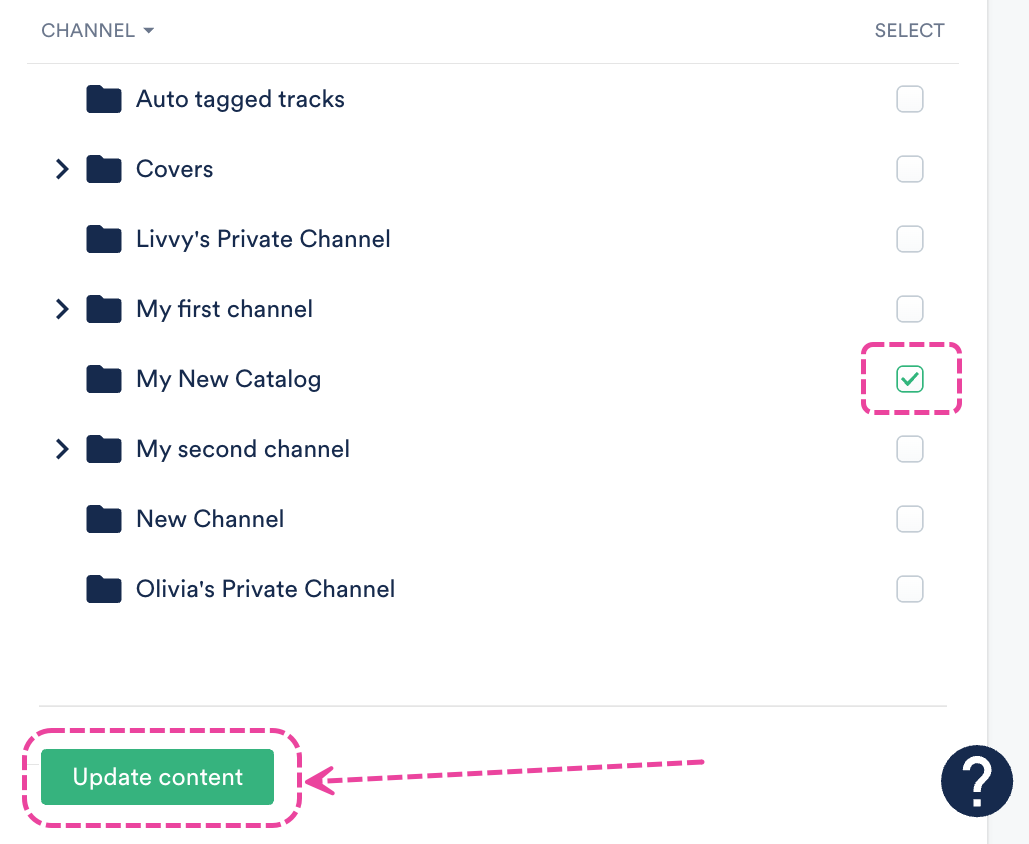This screenshot has width=1029, height=844.
Task: Click Livvy's Private Channel folder icon
Action: 104,239
